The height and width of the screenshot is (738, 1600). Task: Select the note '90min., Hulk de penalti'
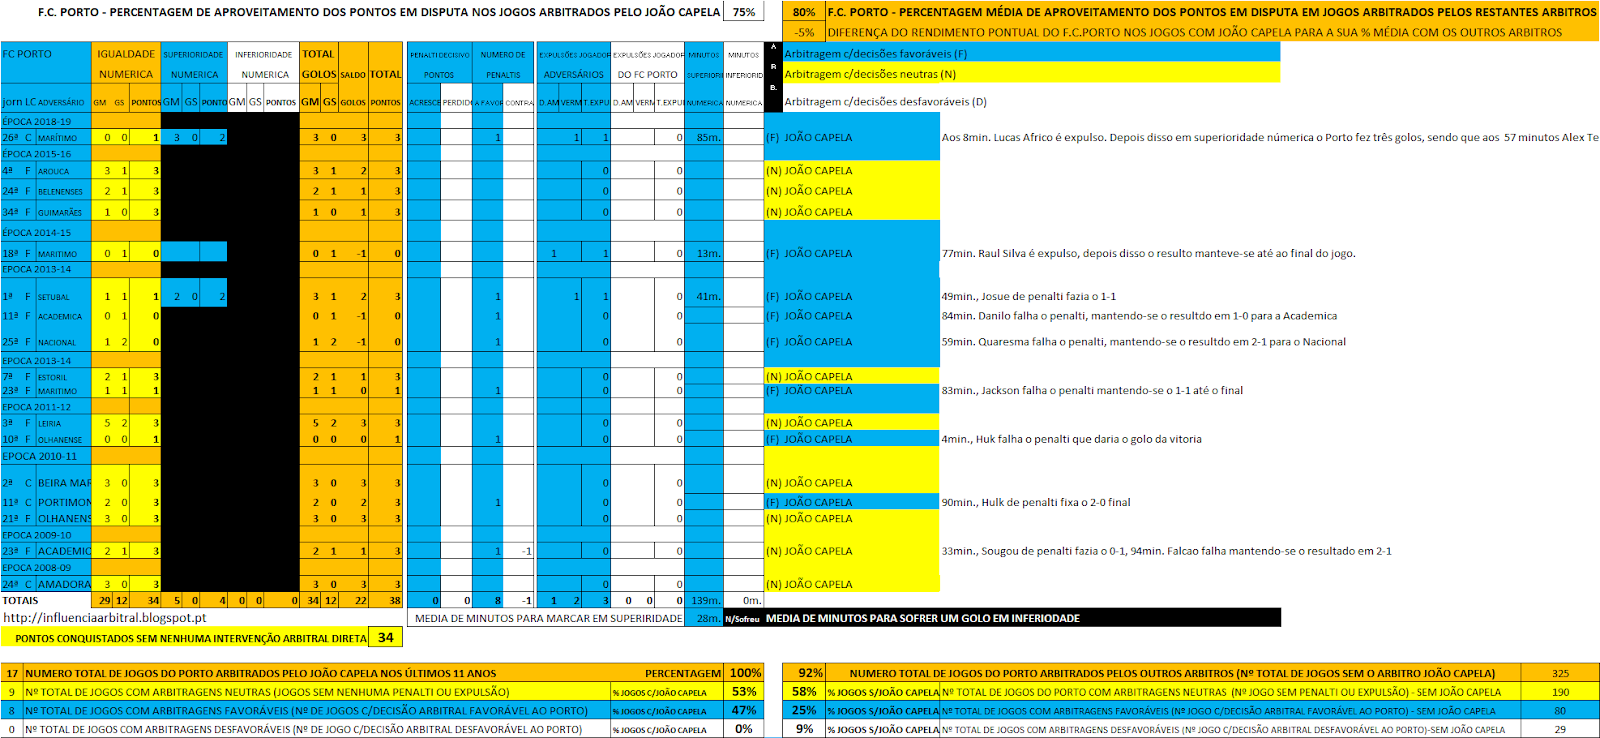1036,502
